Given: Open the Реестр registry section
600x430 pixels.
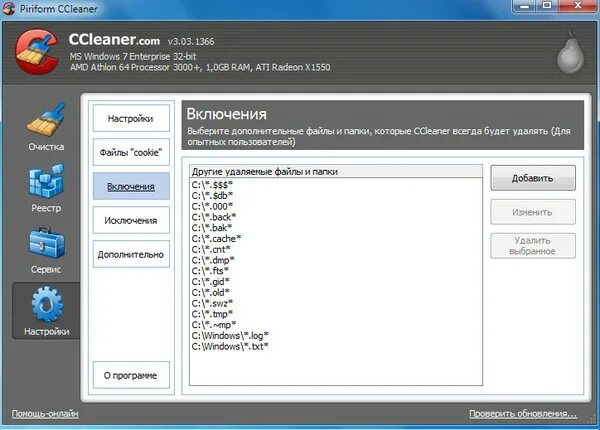Looking at the screenshot, I should [x=46, y=189].
